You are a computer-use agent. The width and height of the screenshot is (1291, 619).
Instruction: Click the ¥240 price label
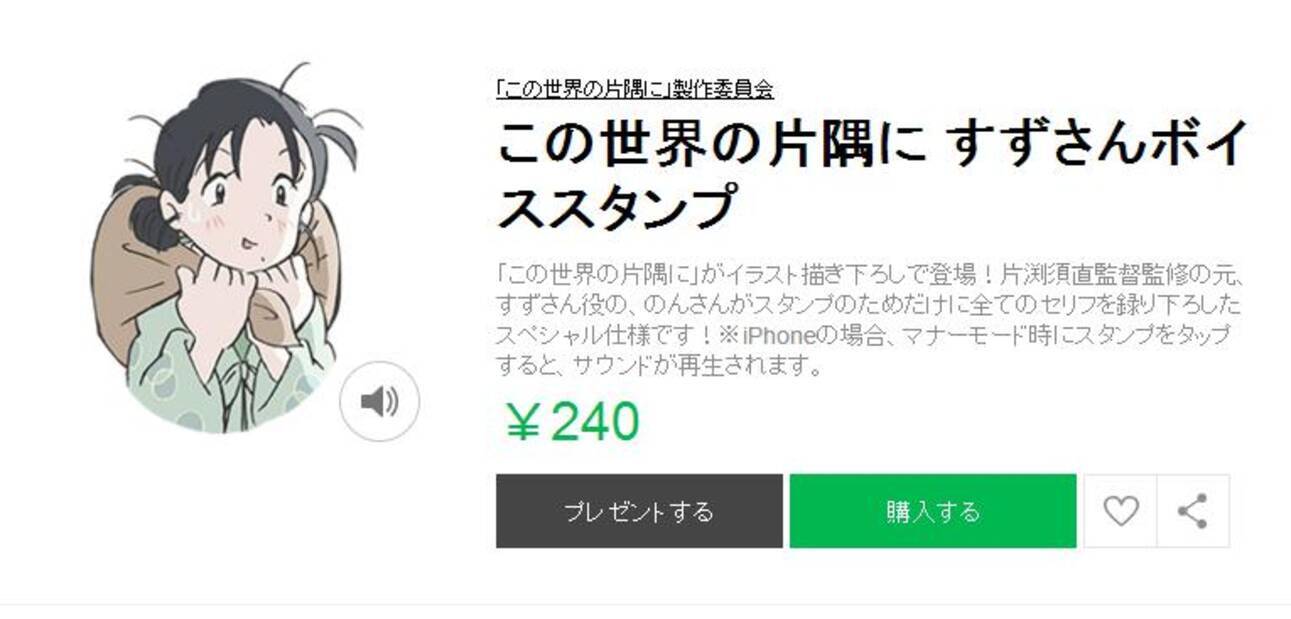[572, 421]
